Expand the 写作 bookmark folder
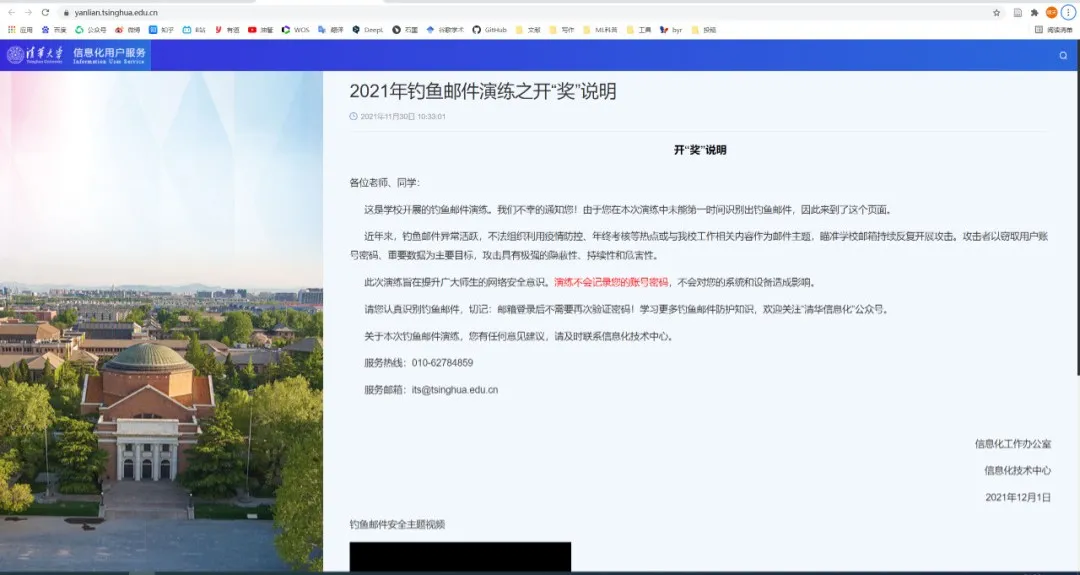This screenshot has width=1080, height=575. (561, 30)
